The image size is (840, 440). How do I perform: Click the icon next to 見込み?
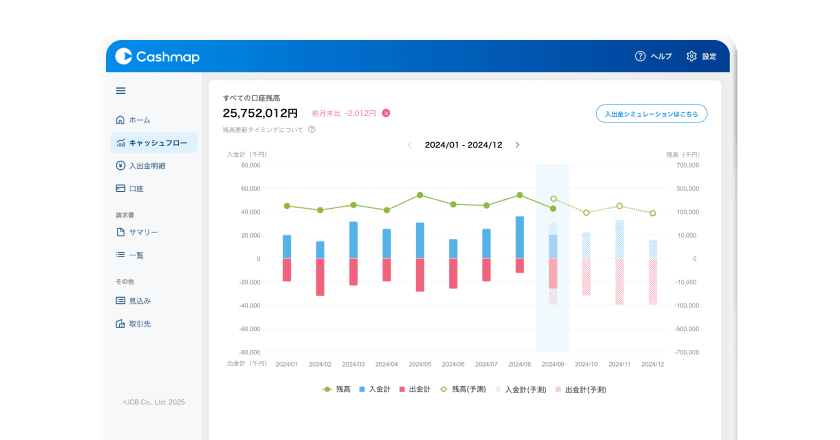coord(120,301)
